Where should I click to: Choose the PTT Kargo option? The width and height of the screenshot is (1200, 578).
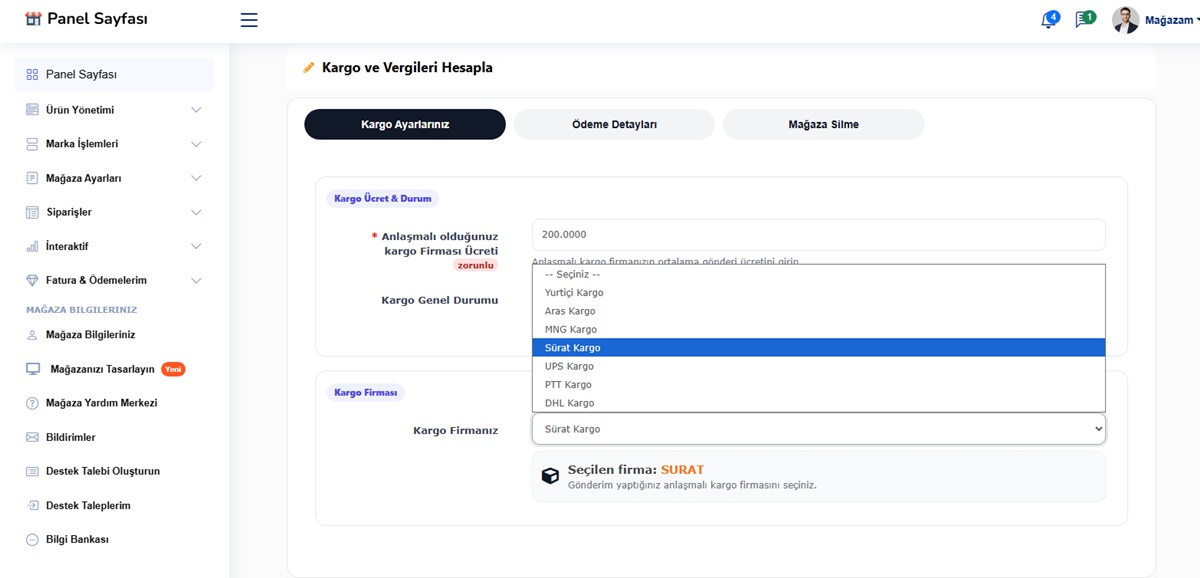pos(568,385)
